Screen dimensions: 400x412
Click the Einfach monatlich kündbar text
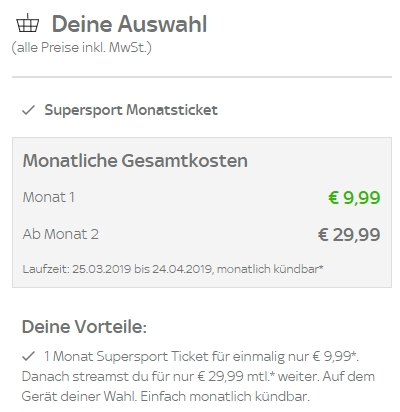(x=225, y=396)
